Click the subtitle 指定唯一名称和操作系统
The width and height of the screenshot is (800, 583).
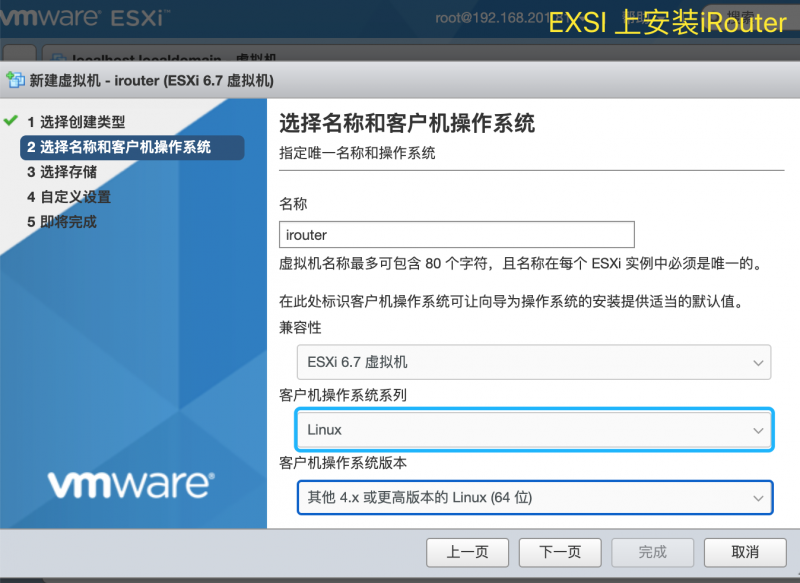tap(357, 153)
